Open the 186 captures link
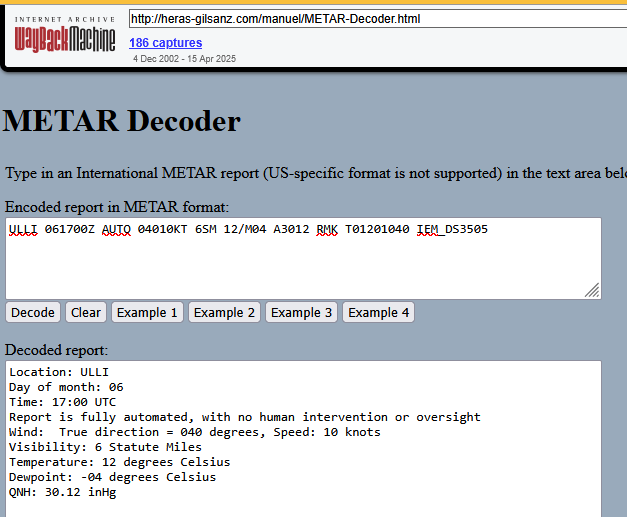This screenshot has width=627, height=517. click(x=165, y=43)
